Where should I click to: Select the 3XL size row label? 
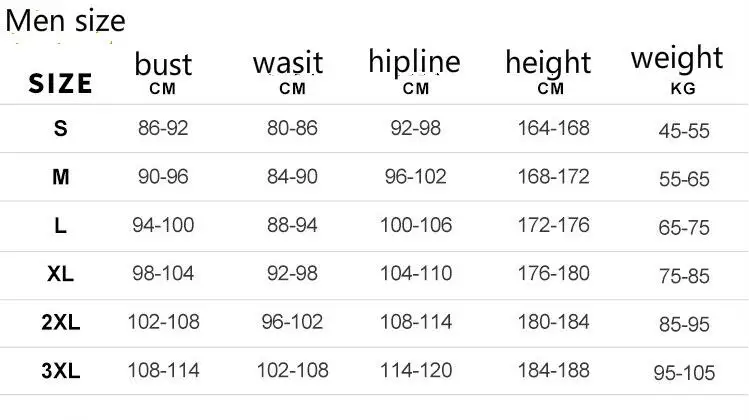click(61, 371)
